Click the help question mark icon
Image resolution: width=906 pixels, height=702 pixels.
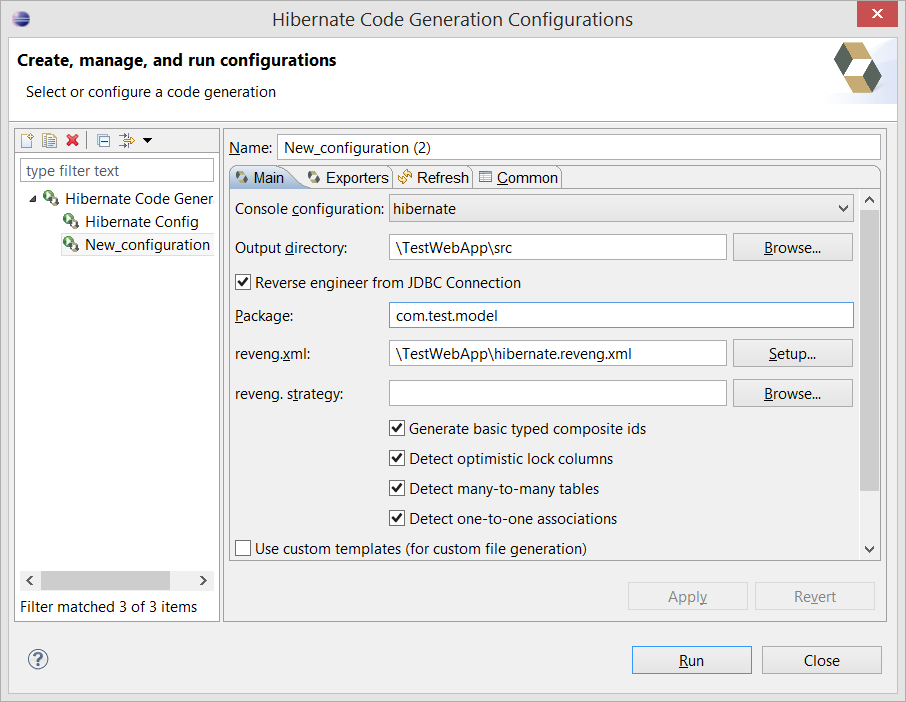pos(38,659)
